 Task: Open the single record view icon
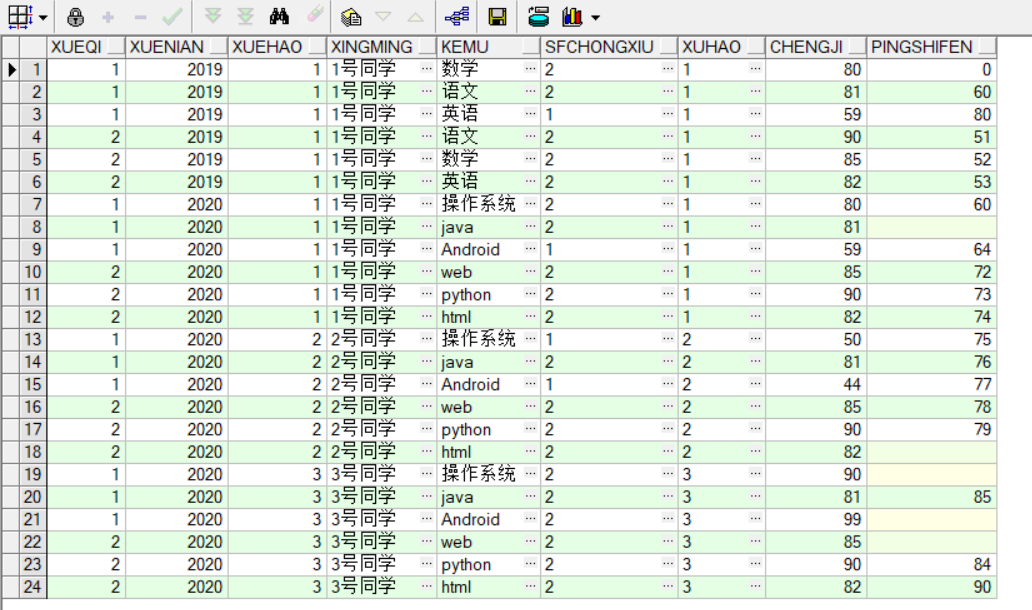click(351, 17)
